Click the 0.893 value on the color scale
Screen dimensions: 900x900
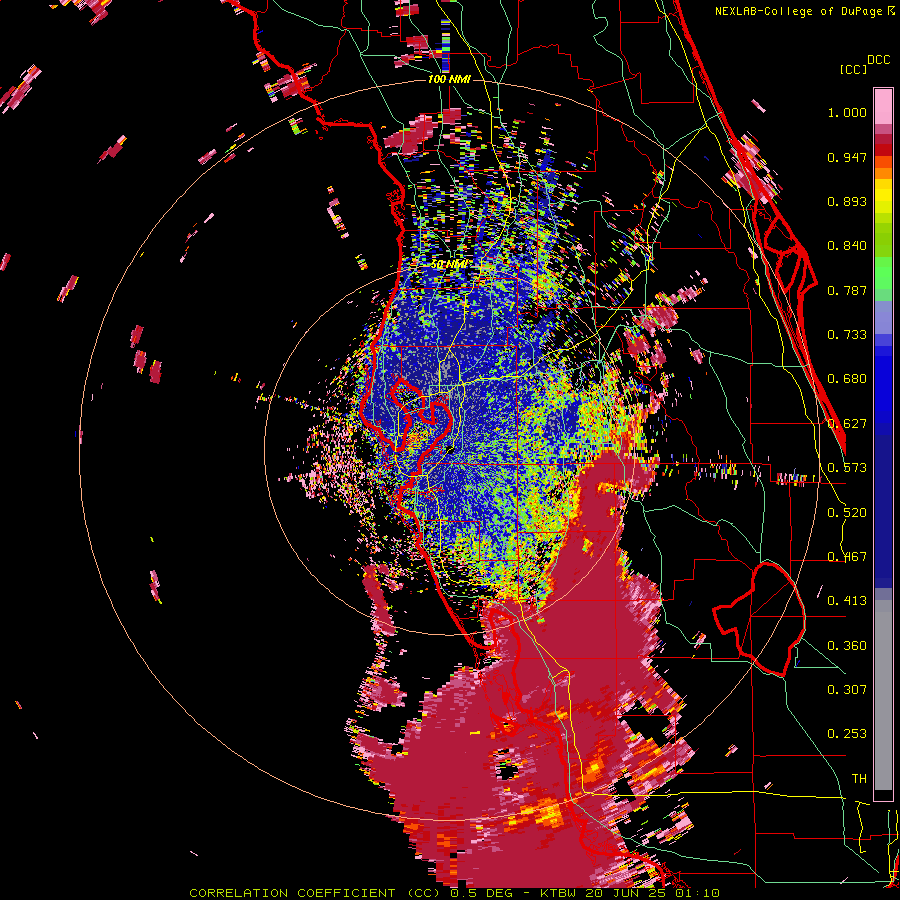[x=847, y=201]
